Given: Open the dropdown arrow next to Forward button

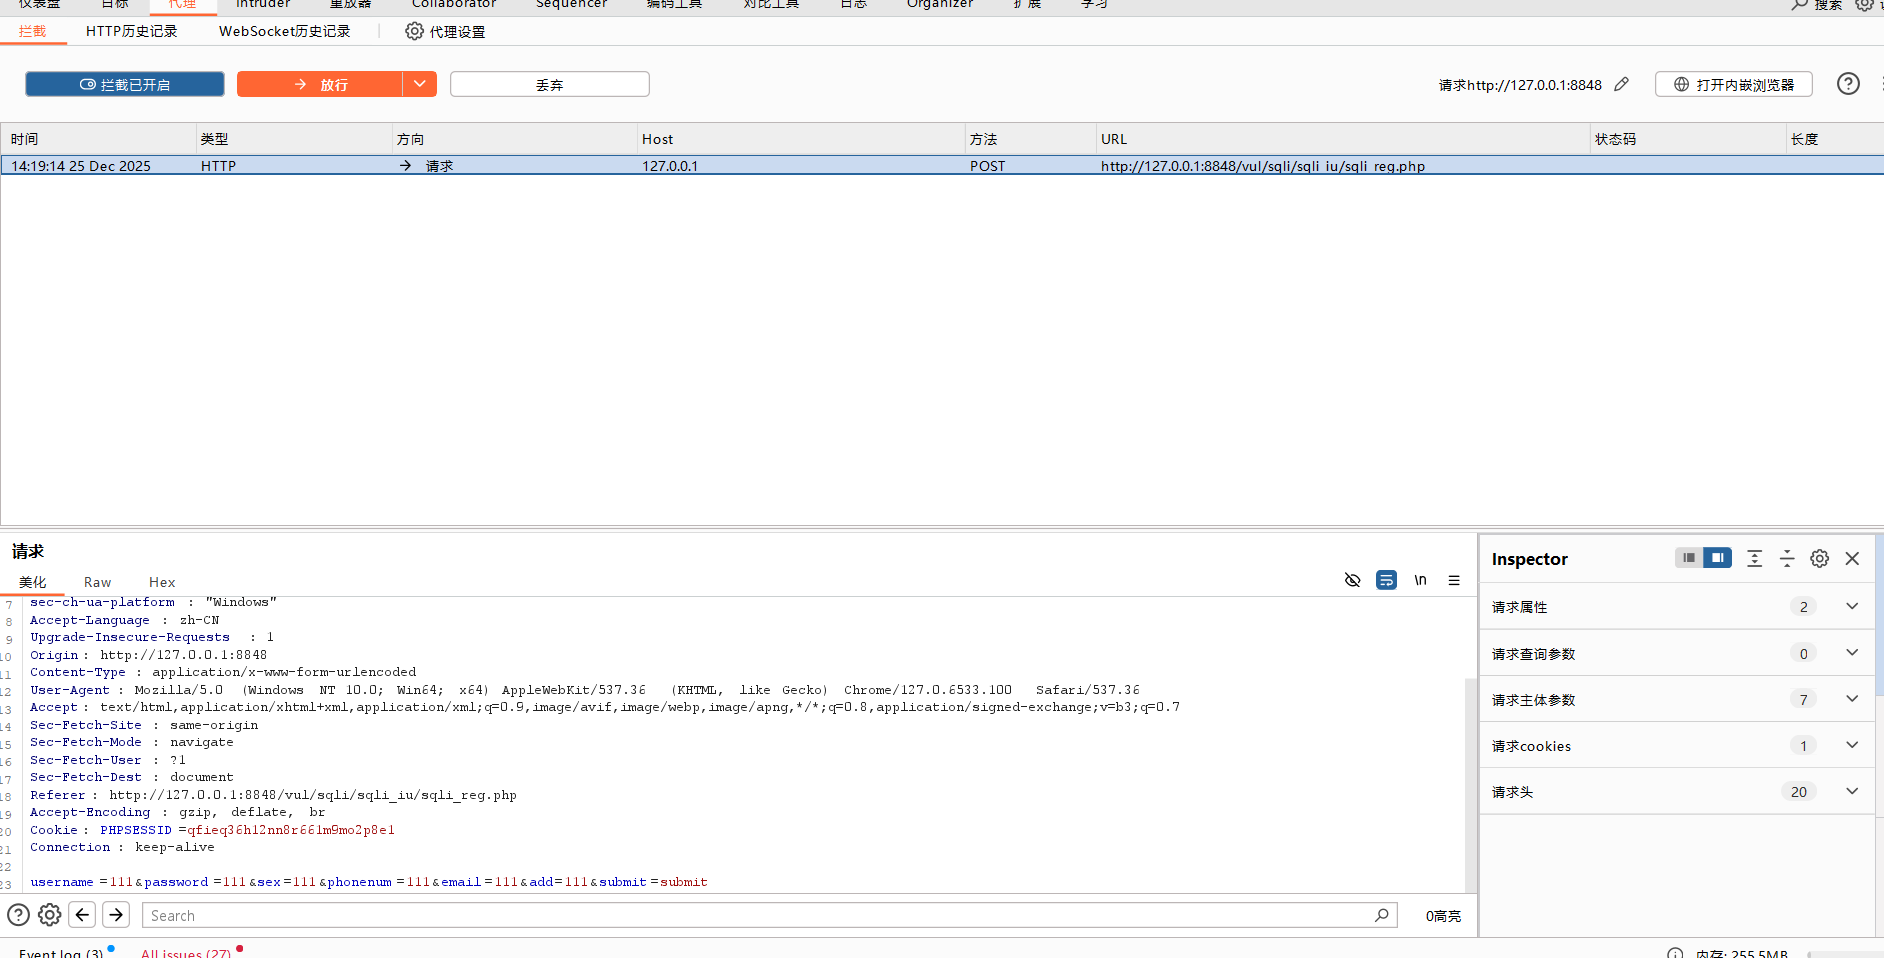Looking at the screenshot, I should click(x=420, y=84).
